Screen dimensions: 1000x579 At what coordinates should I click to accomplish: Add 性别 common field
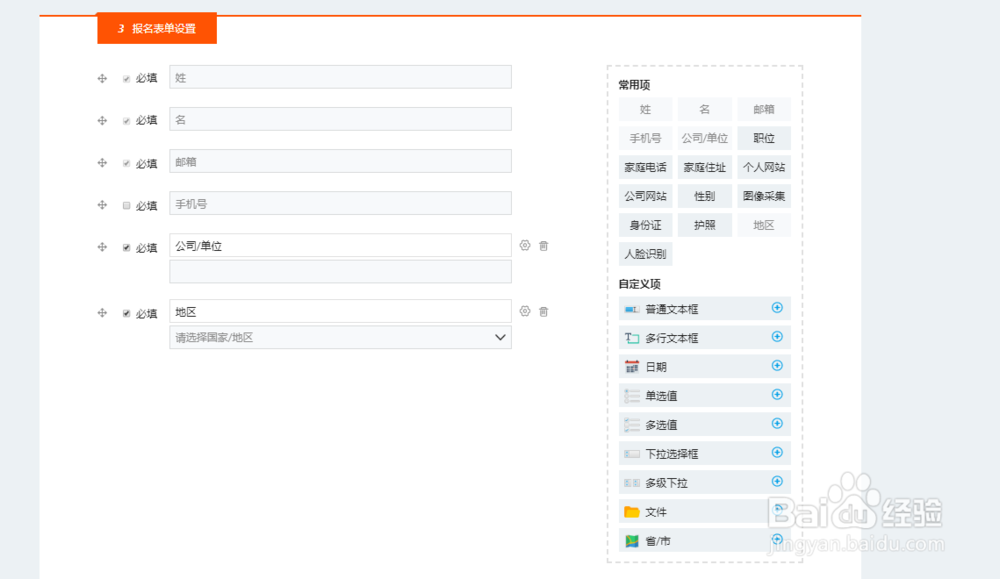coord(704,196)
